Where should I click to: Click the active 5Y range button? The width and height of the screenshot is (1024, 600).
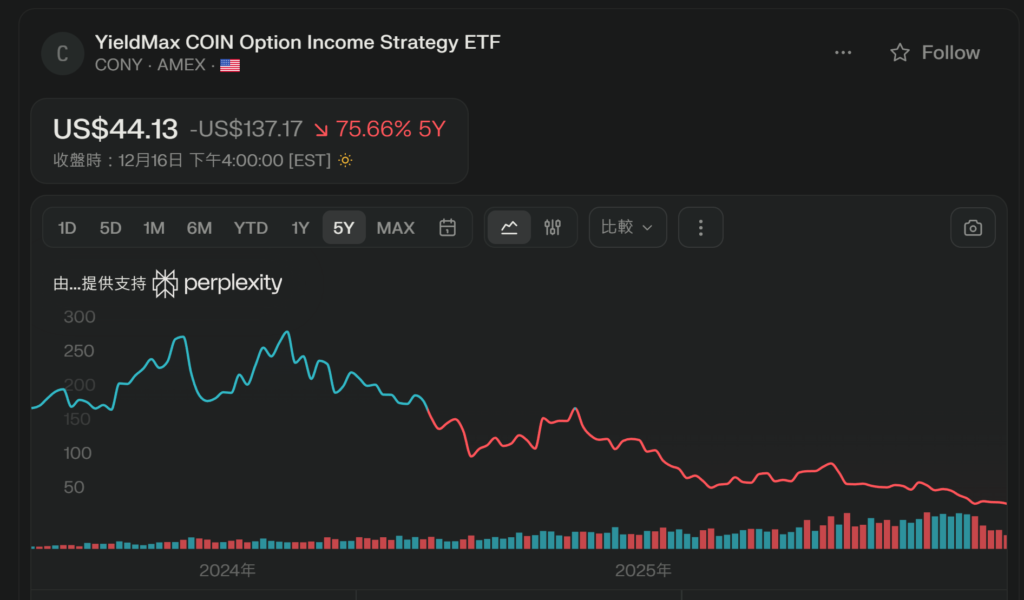(344, 228)
